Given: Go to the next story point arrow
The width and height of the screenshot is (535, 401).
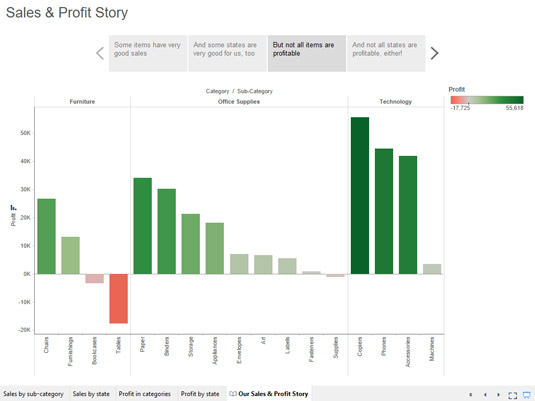Looking at the screenshot, I should tap(434, 53).
